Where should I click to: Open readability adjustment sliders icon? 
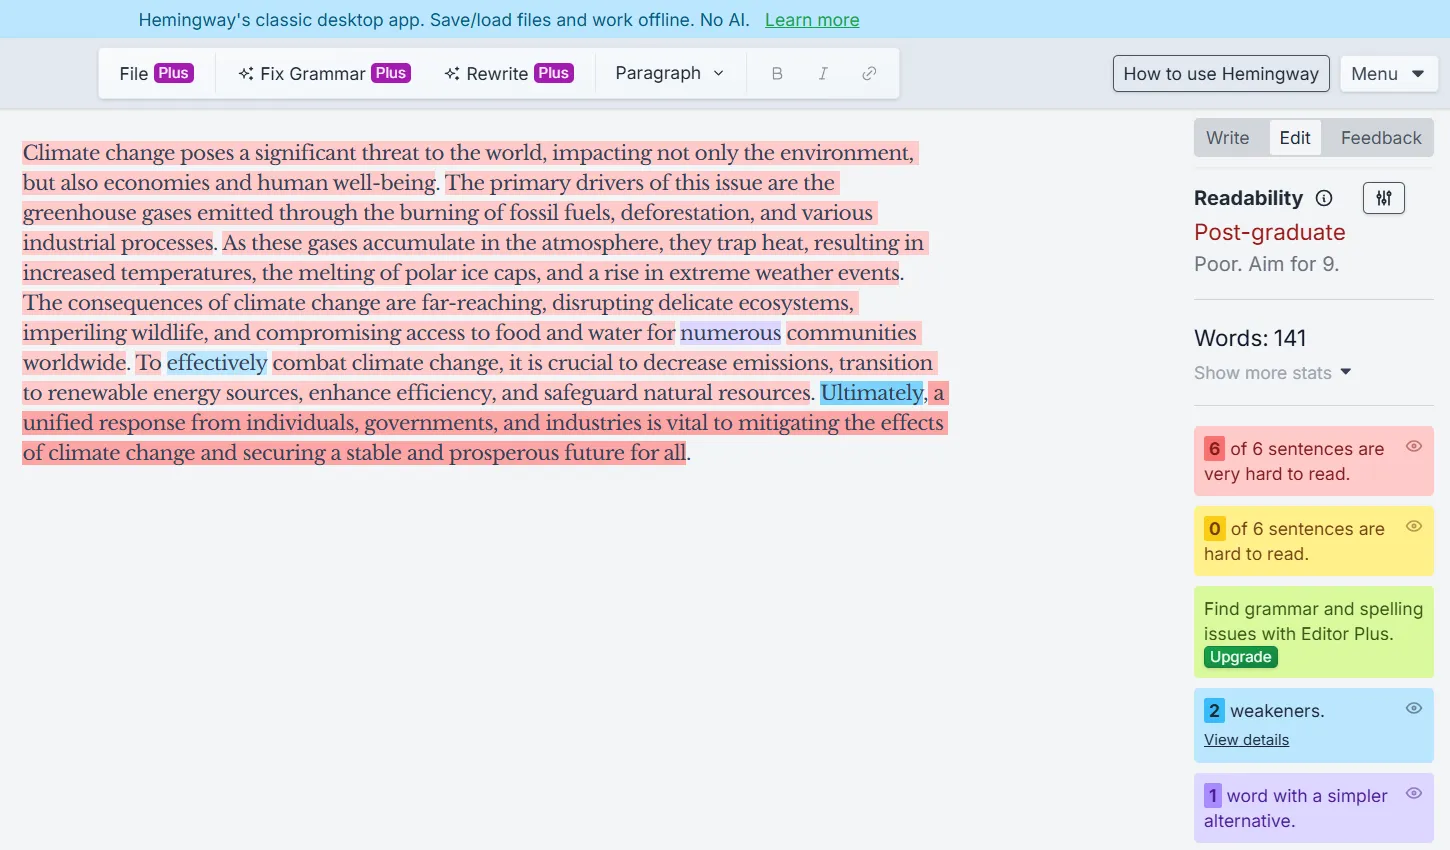pyautogui.click(x=1383, y=198)
